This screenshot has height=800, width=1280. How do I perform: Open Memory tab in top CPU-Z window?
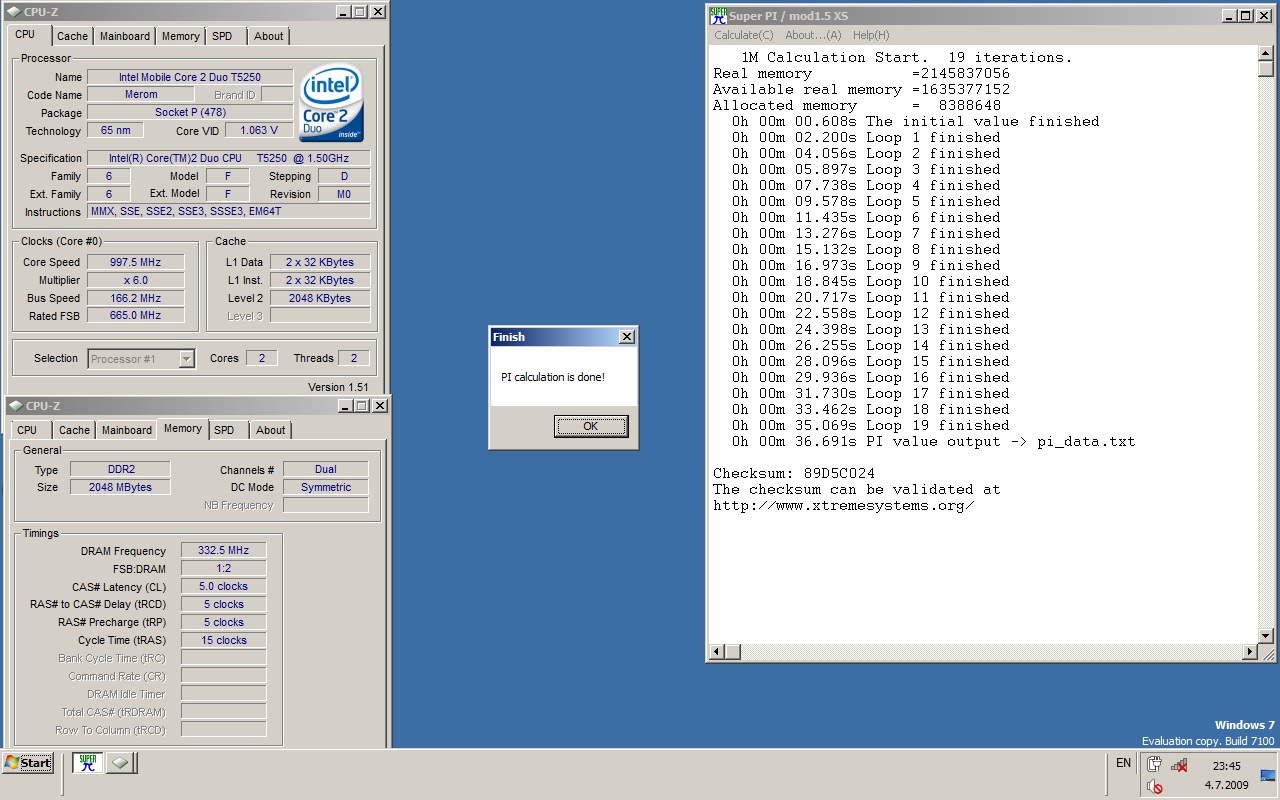click(x=181, y=36)
